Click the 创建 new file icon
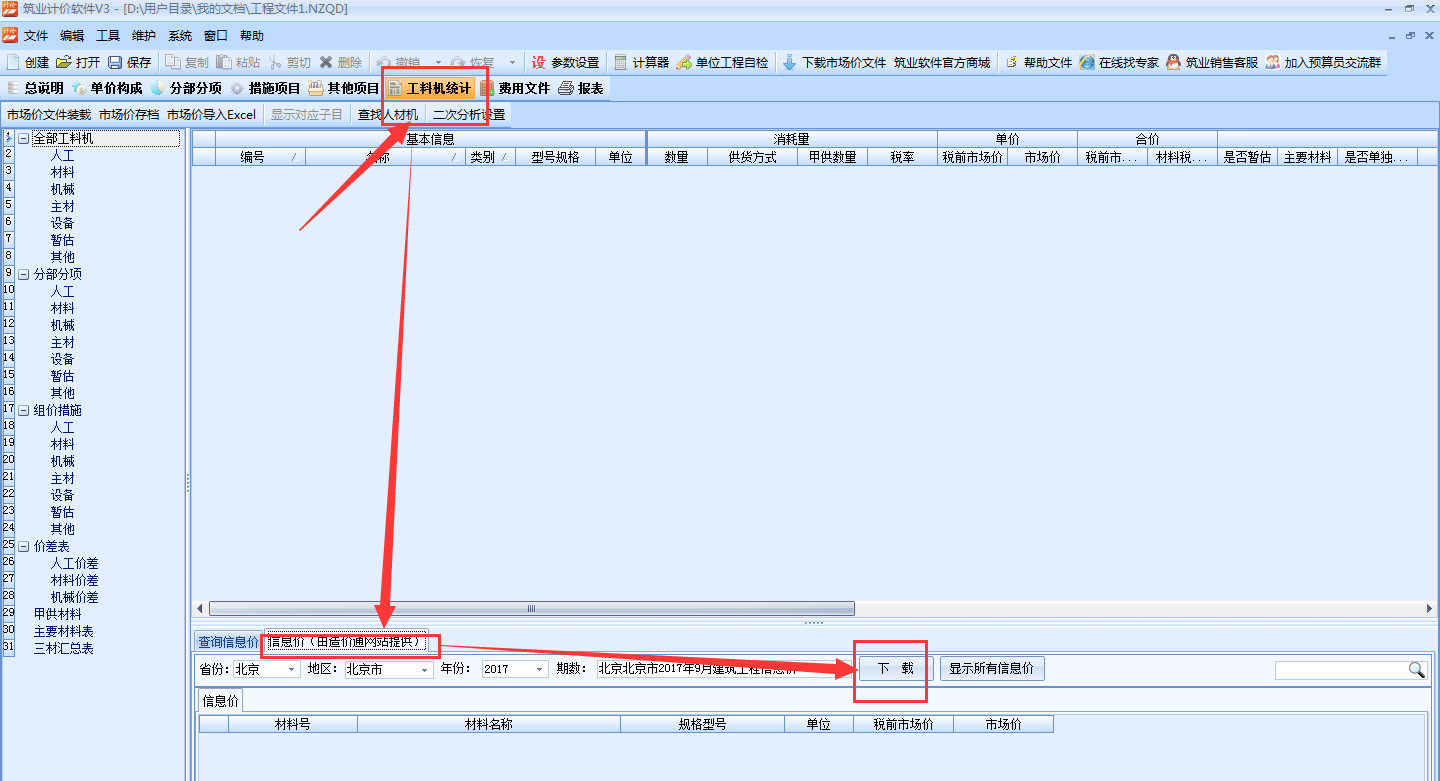1440x781 pixels. pyautogui.click(x=13, y=62)
